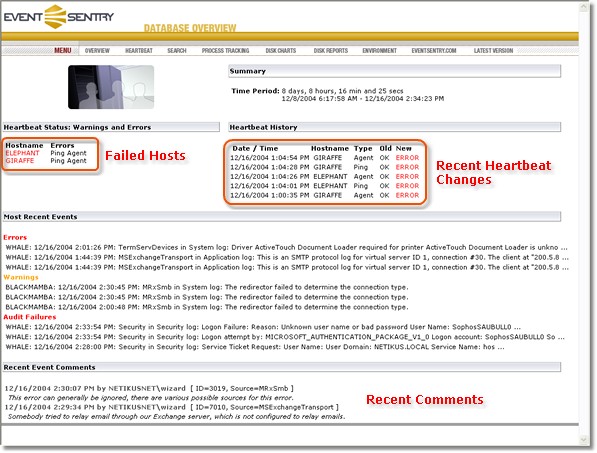The height and width of the screenshot is (453, 597).
Task: Check the Latest Version link
Action: click(x=493, y=51)
